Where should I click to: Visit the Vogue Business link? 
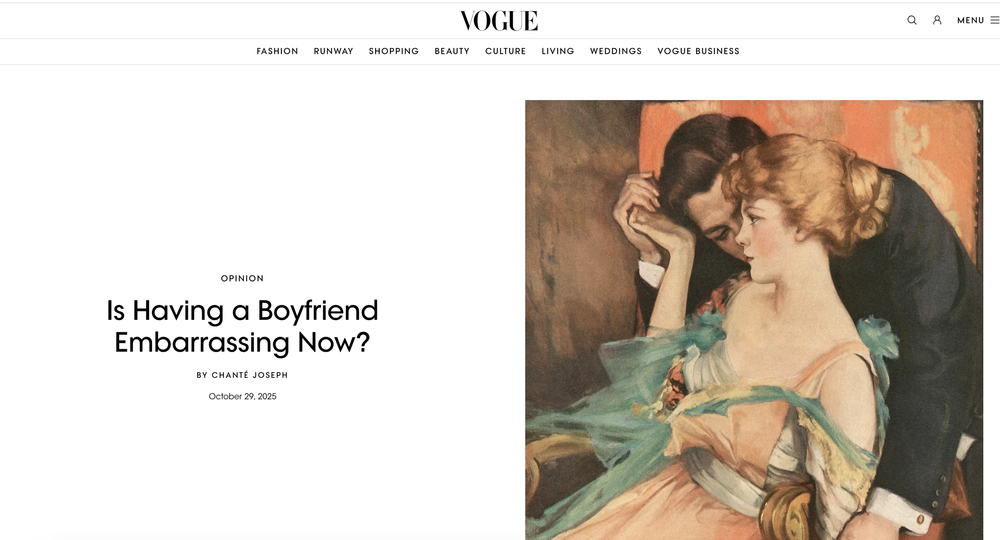[698, 51]
